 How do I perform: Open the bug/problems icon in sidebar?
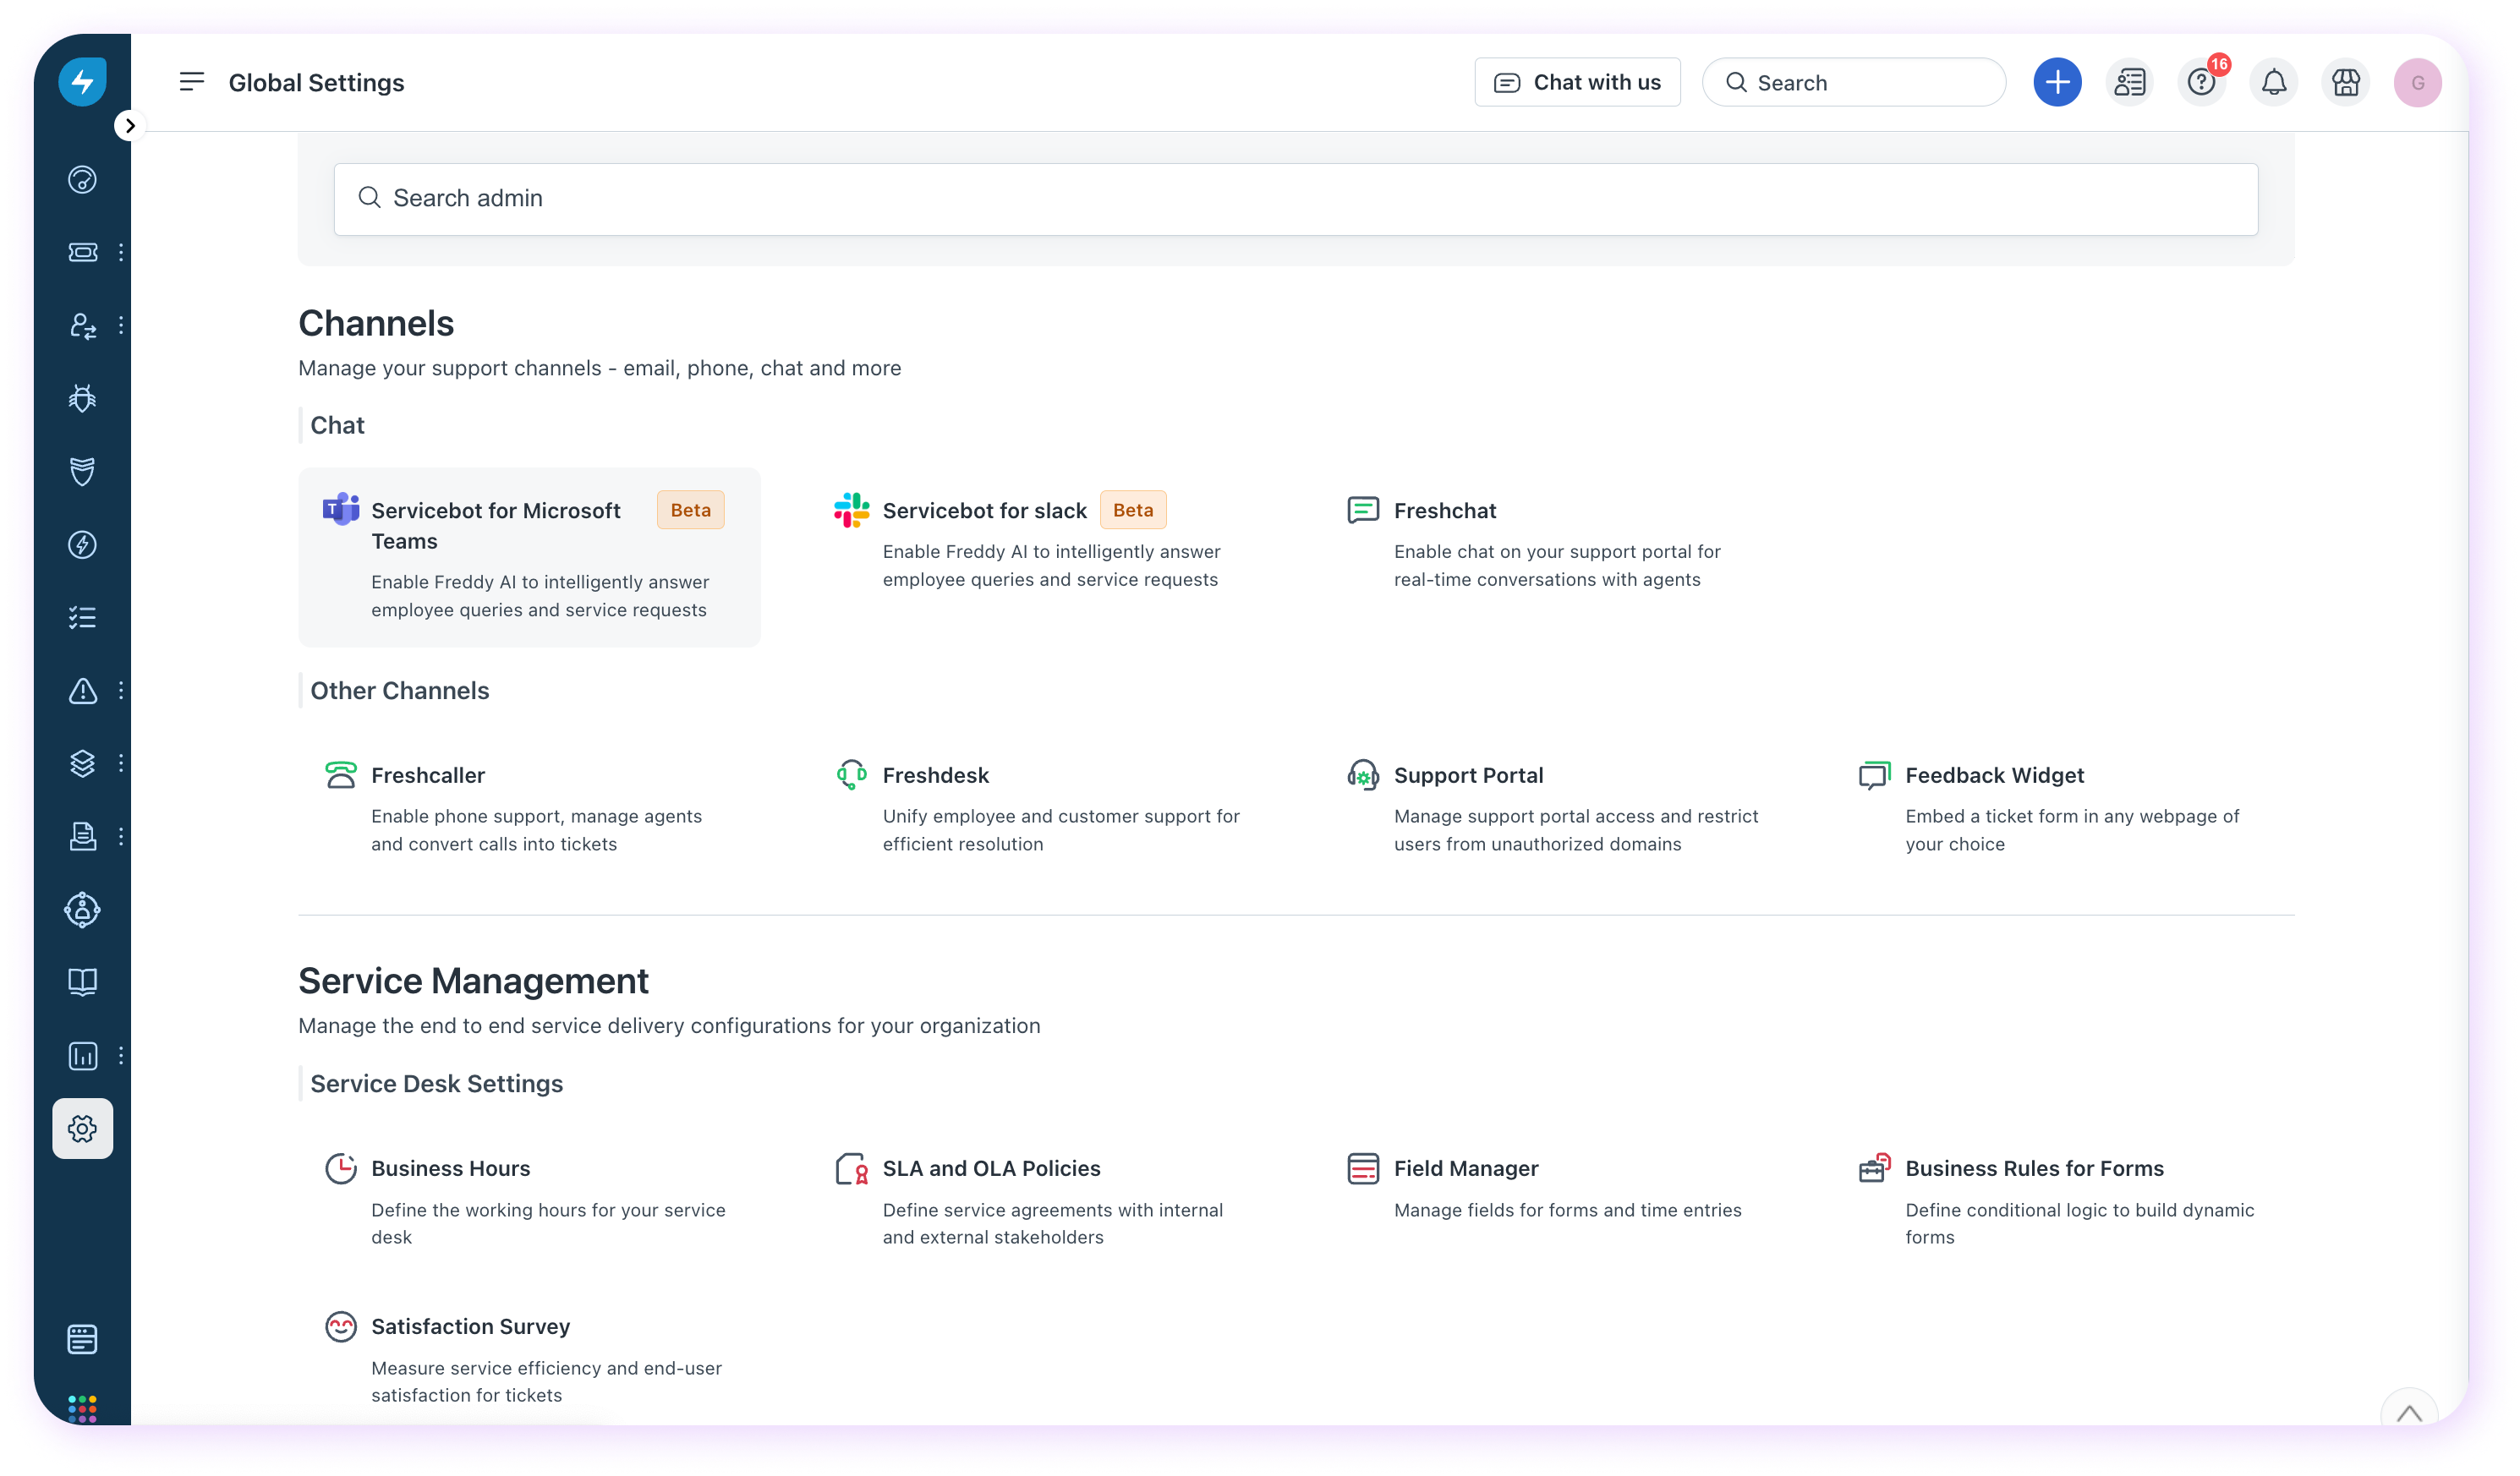(82, 398)
